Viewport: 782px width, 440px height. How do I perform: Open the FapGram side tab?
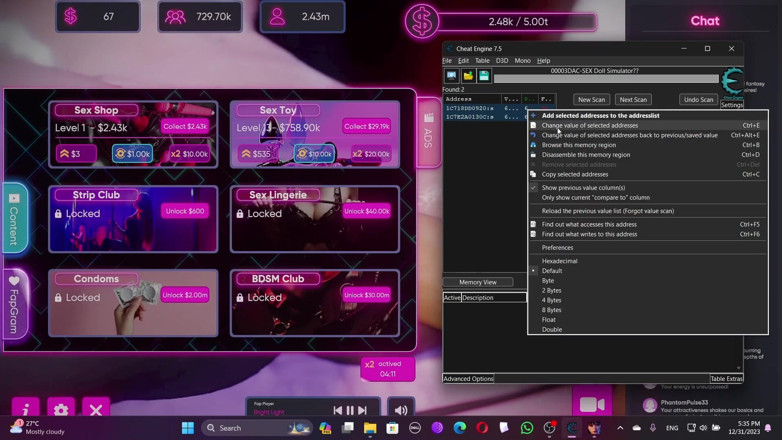coord(14,304)
